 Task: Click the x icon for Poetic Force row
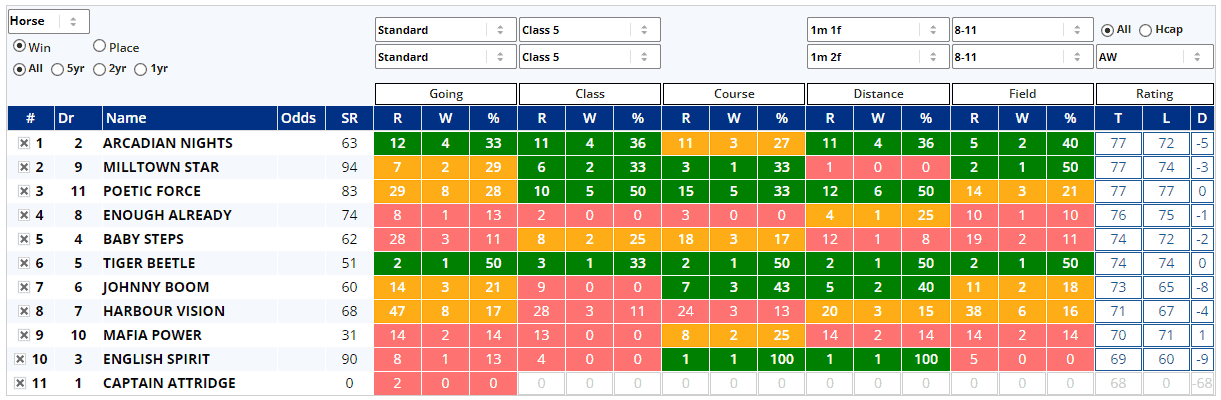pos(24,191)
